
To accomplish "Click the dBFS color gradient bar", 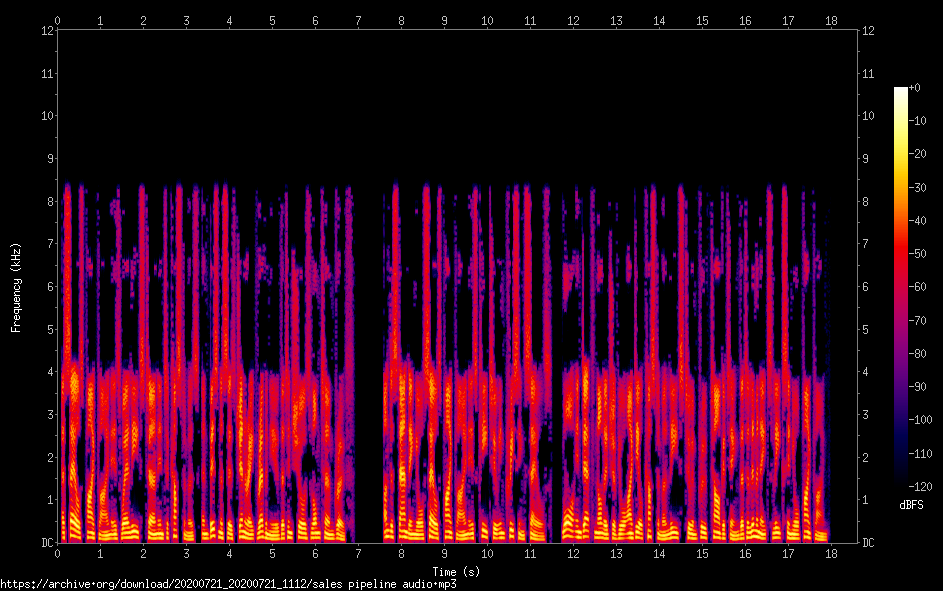I will point(900,287).
